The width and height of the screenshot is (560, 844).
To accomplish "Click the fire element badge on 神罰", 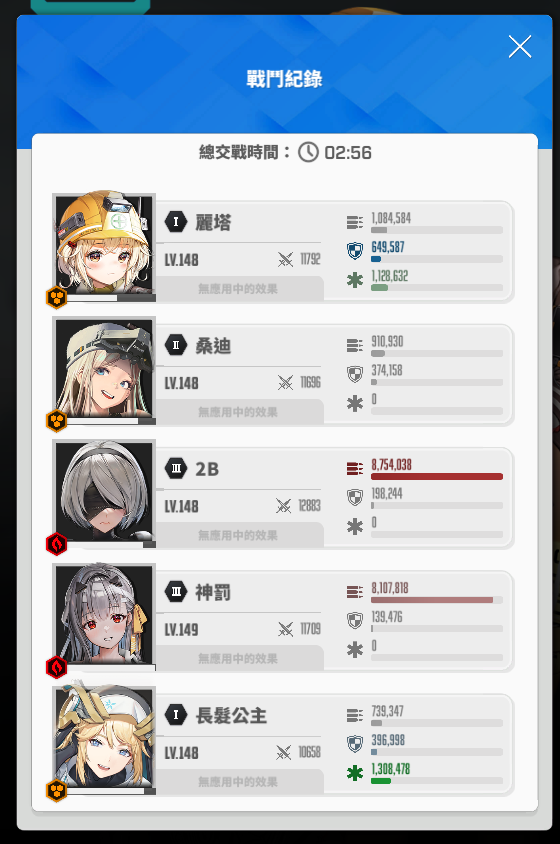I will (x=57, y=667).
